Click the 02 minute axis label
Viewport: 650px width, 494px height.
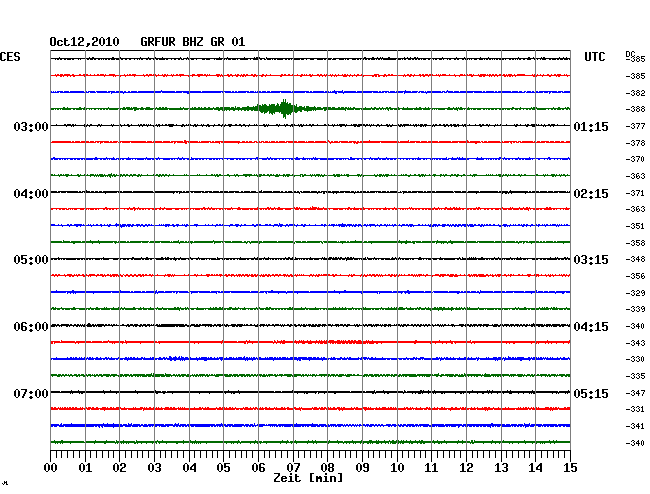(119, 468)
